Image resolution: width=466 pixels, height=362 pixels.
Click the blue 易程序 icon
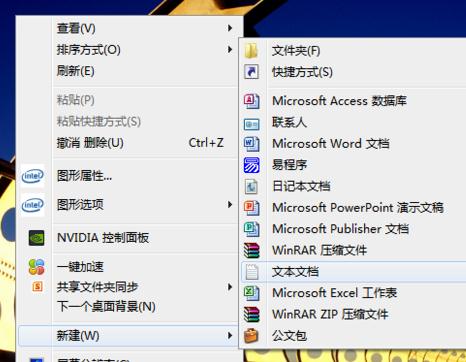pos(251,165)
